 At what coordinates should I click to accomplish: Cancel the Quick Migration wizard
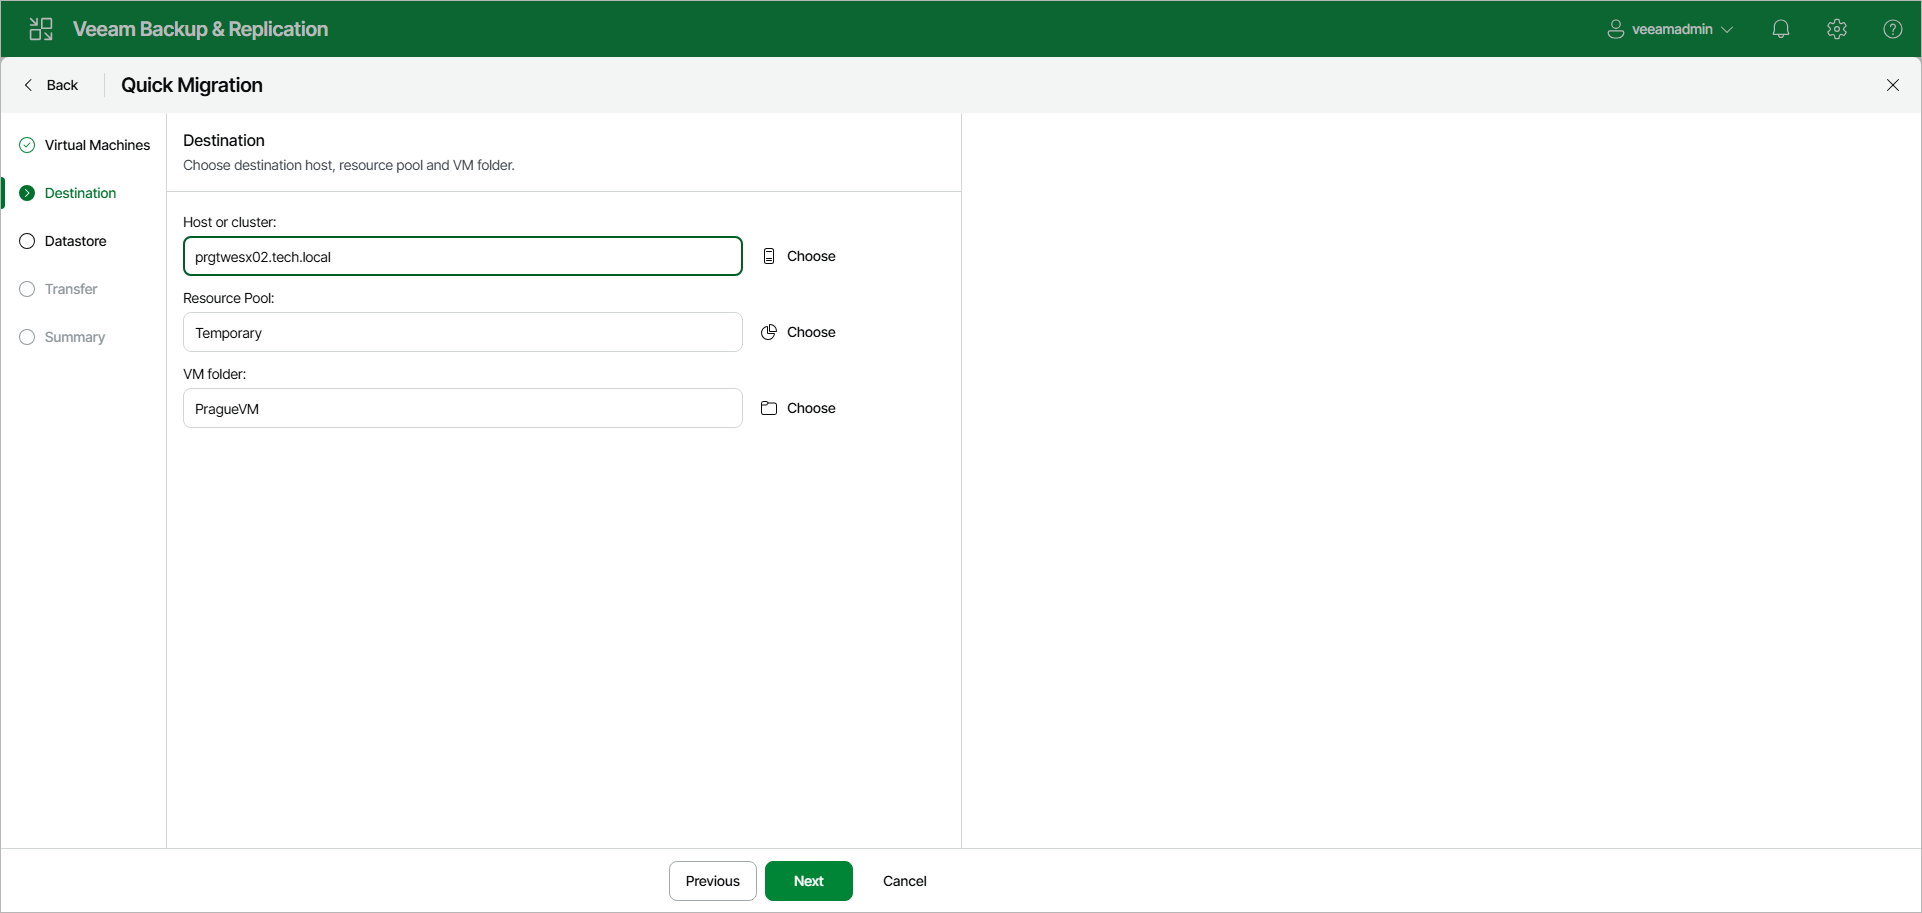(903, 881)
